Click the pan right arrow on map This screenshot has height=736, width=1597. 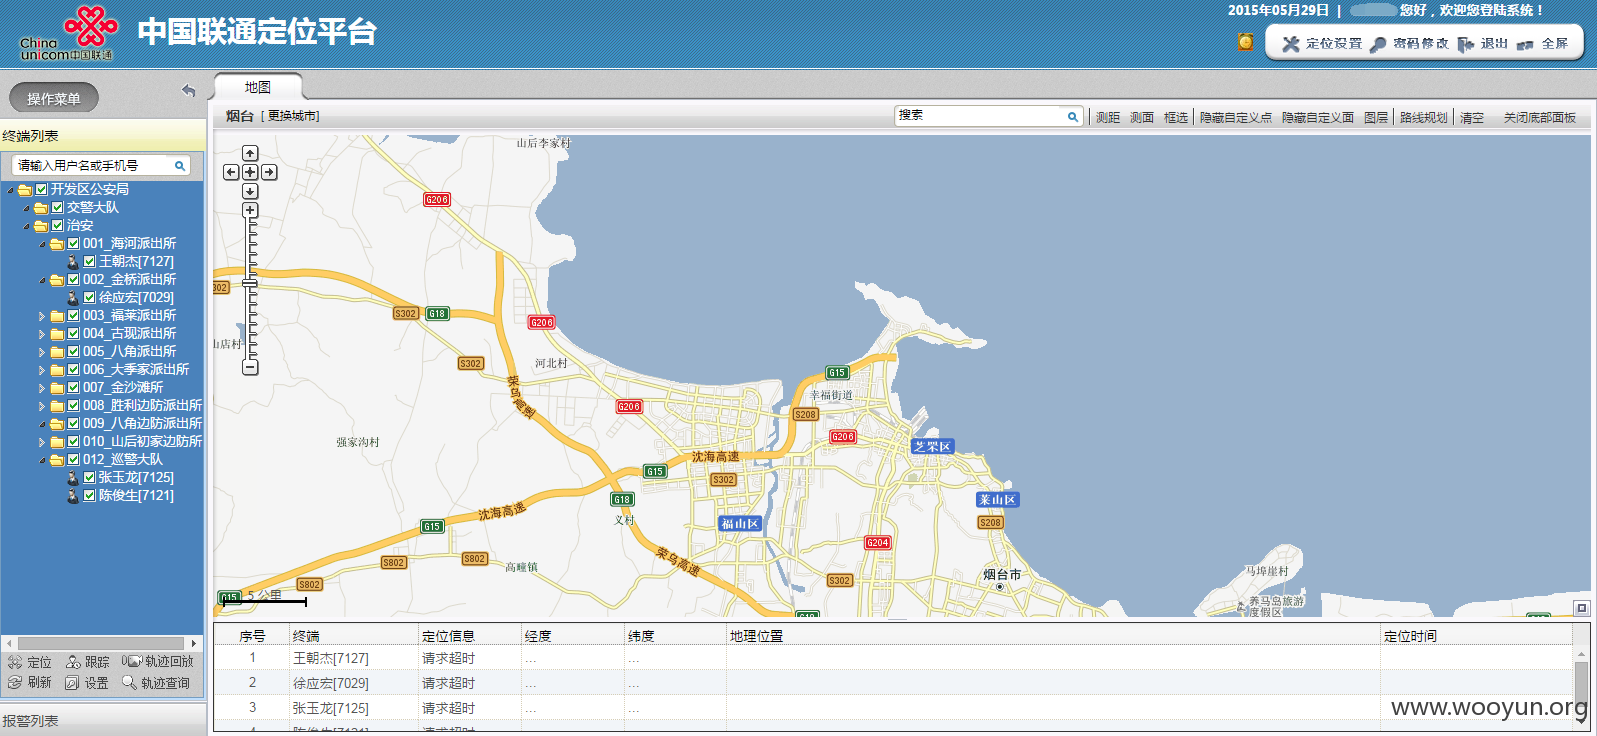[x=269, y=172]
